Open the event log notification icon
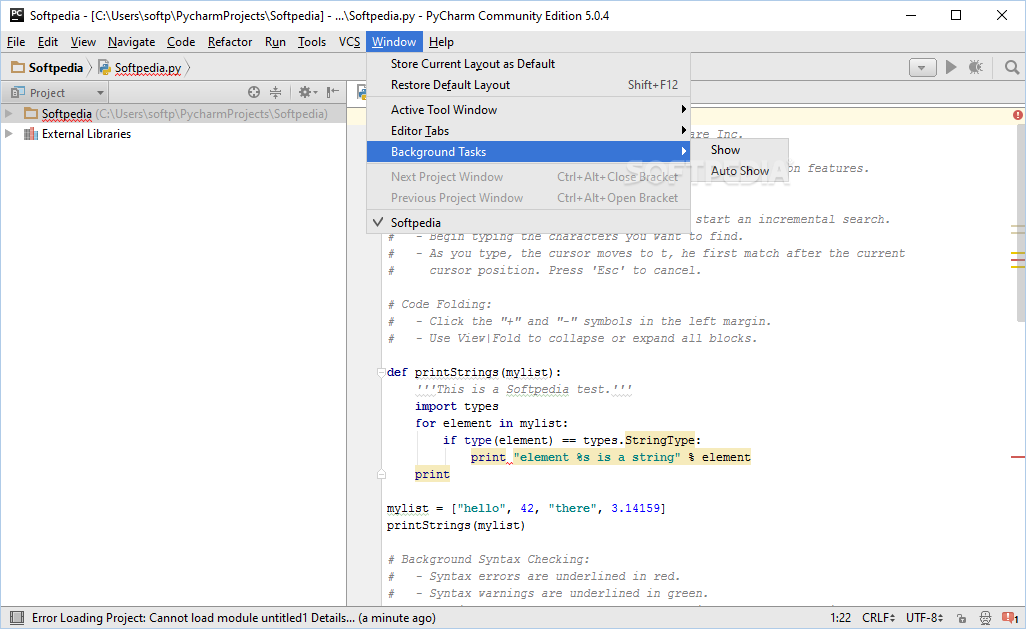This screenshot has height=629, width=1026. [1010, 617]
